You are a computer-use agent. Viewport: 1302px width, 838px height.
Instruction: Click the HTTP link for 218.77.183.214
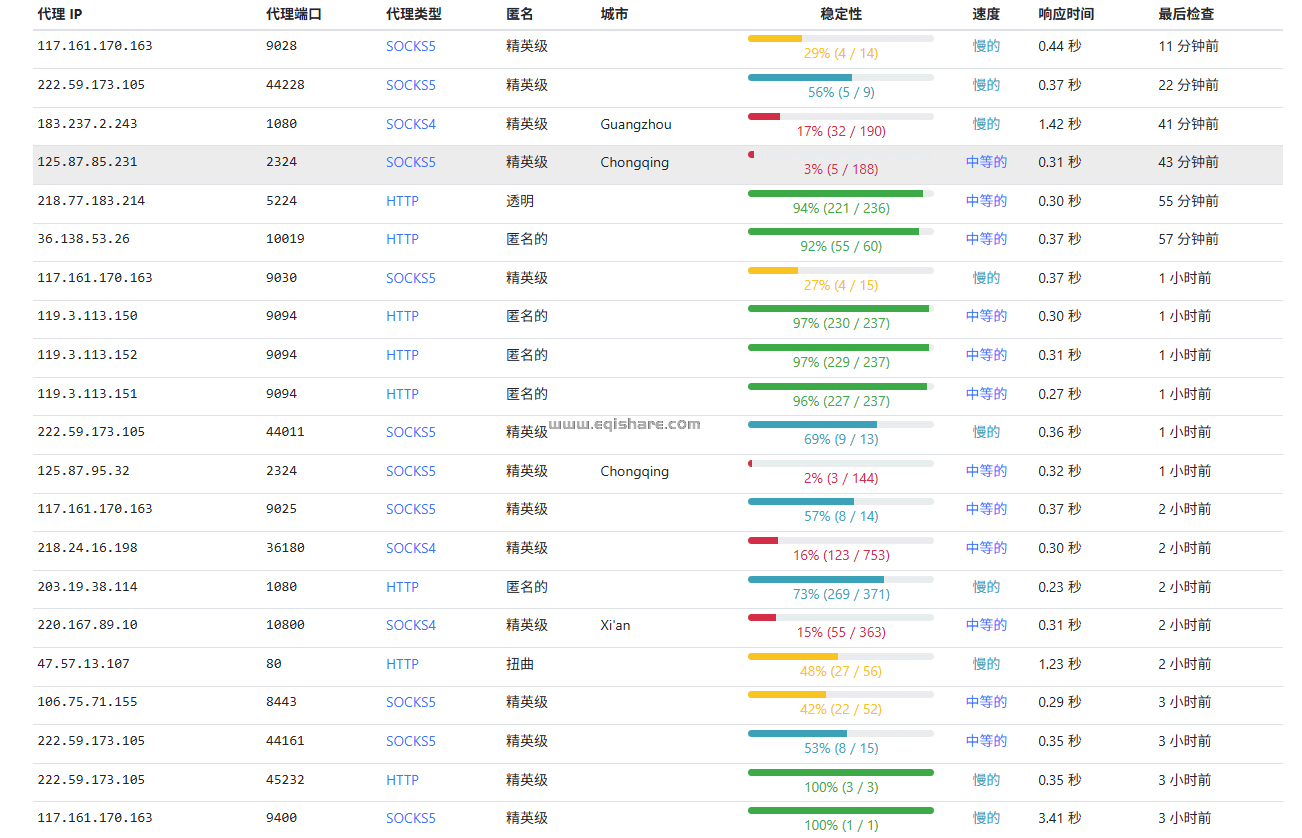402,201
